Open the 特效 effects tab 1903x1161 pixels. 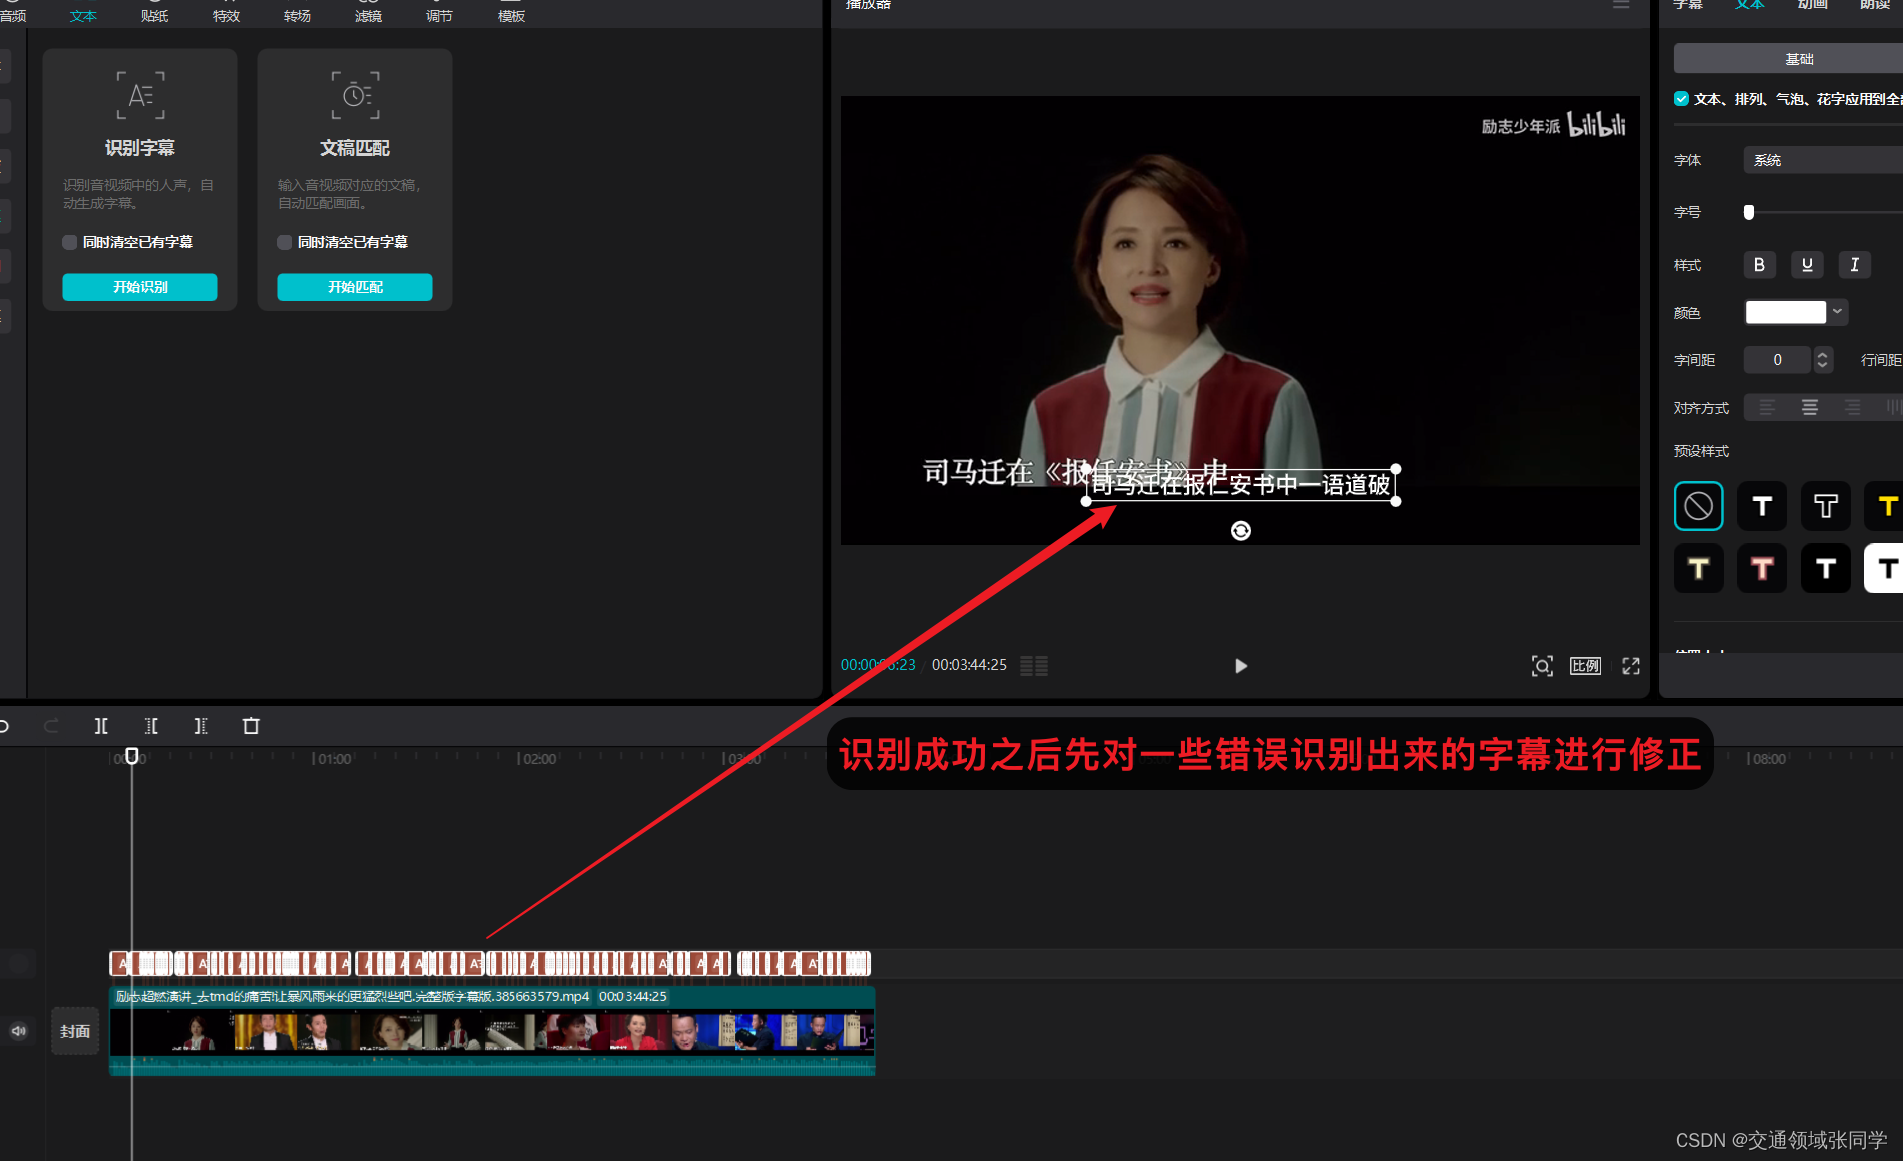pyautogui.click(x=227, y=16)
